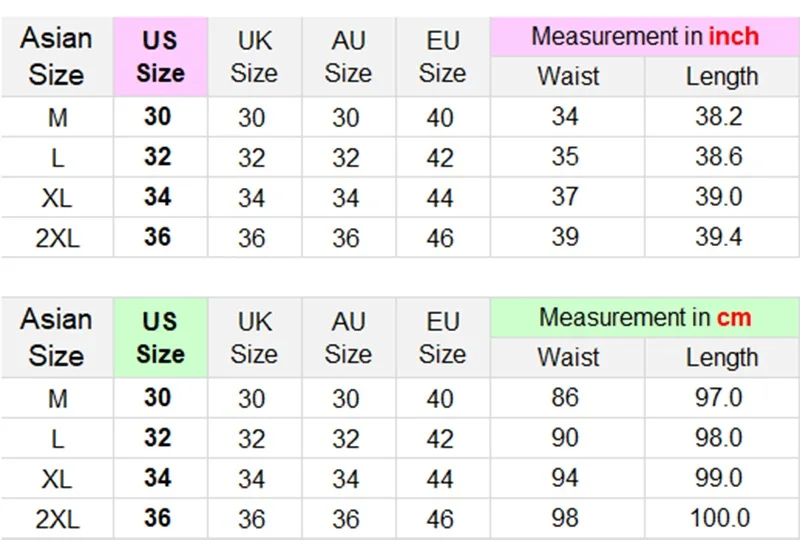
Task: Click length value 38.2 in inch table
Action: coord(718,117)
